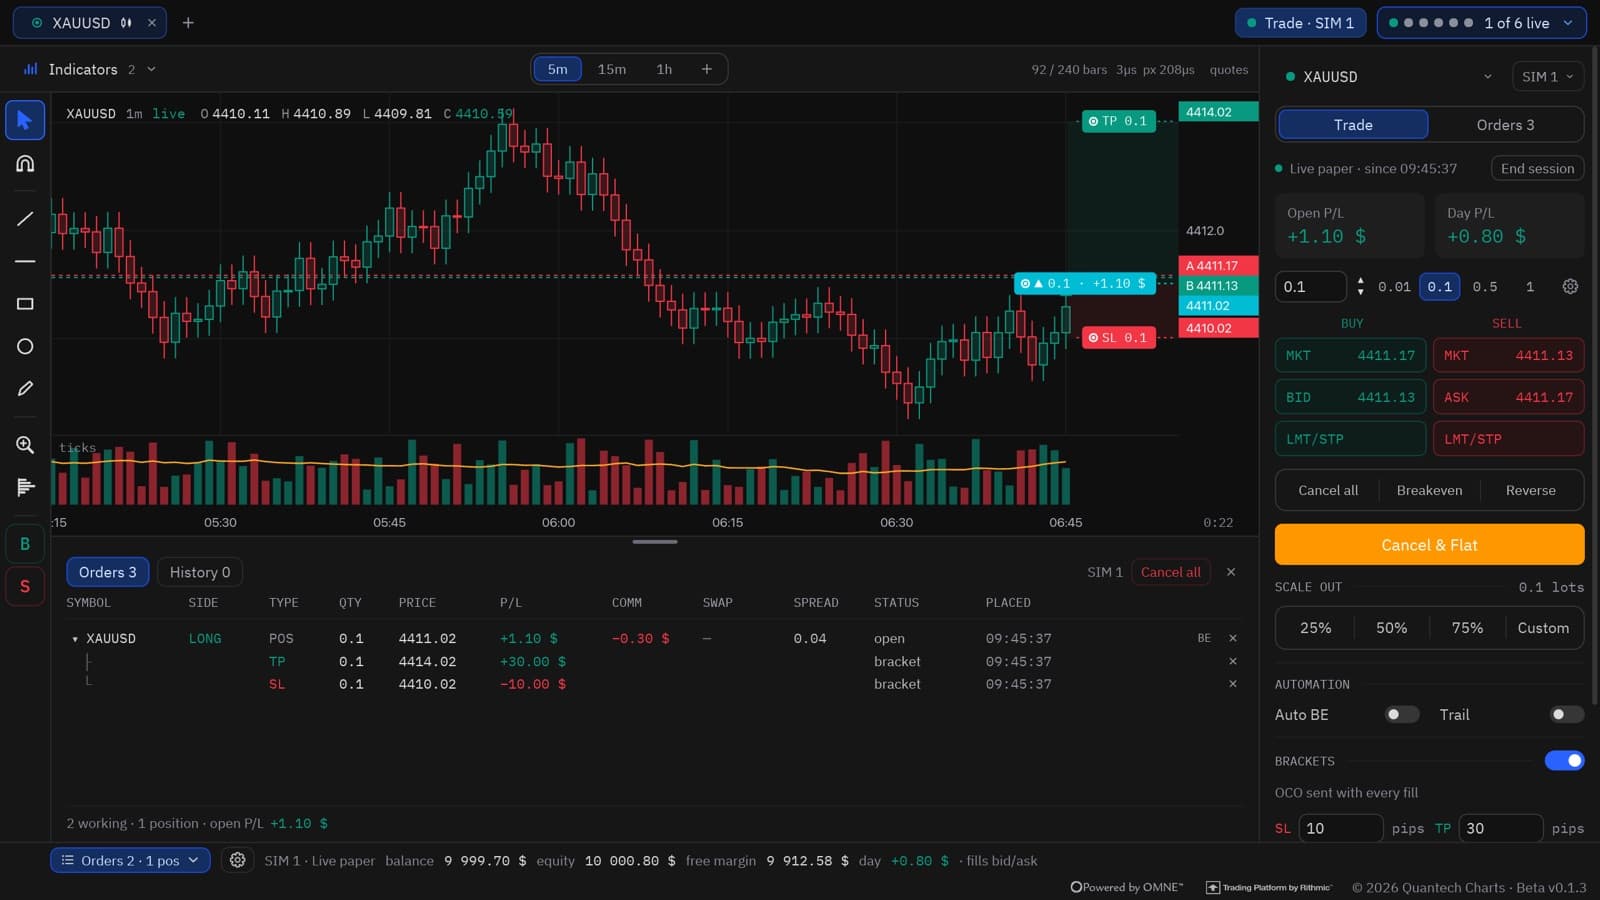Open lot size settings gear
The width and height of the screenshot is (1600, 900).
[1570, 286]
